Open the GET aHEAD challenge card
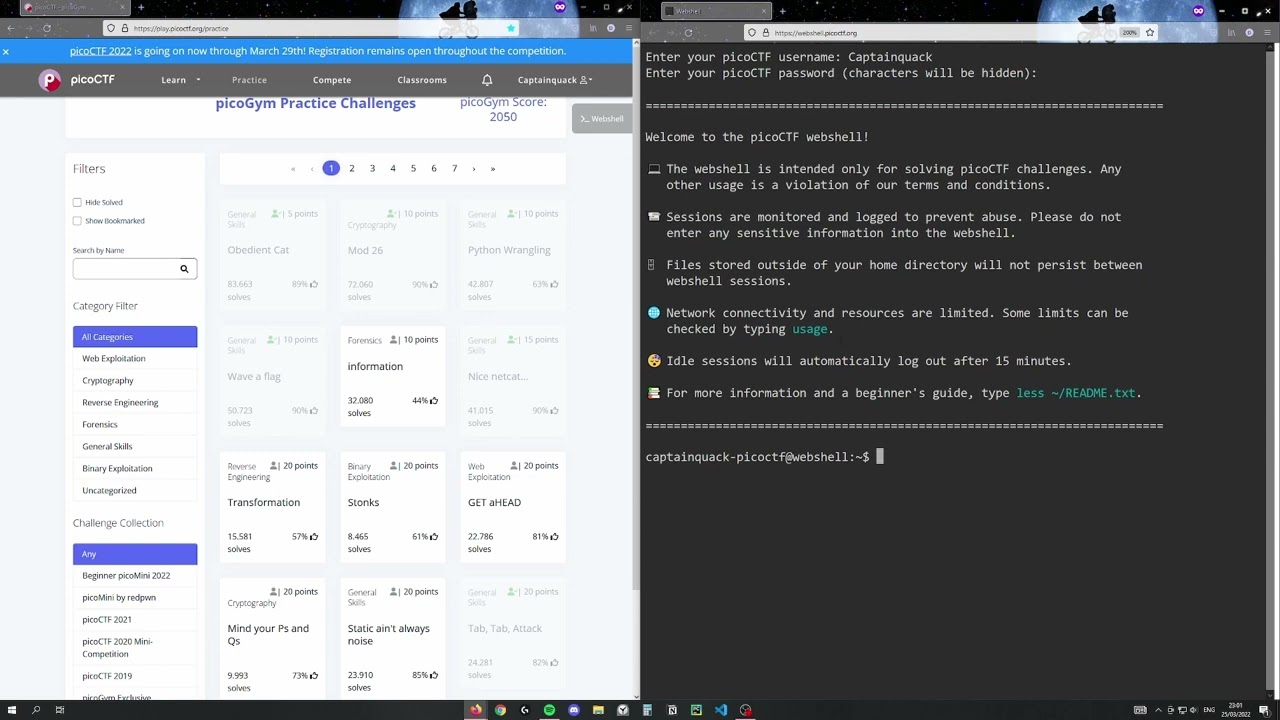The height and width of the screenshot is (720, 1280). 513,508
